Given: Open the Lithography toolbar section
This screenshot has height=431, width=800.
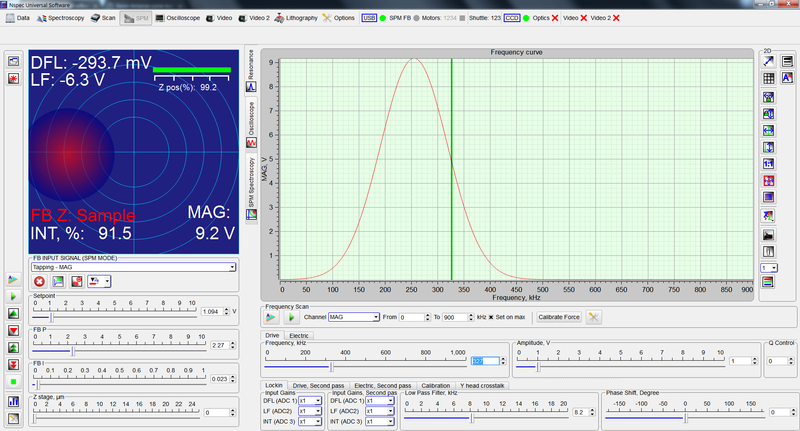Looking at the screenshot, I should point(298,18).
